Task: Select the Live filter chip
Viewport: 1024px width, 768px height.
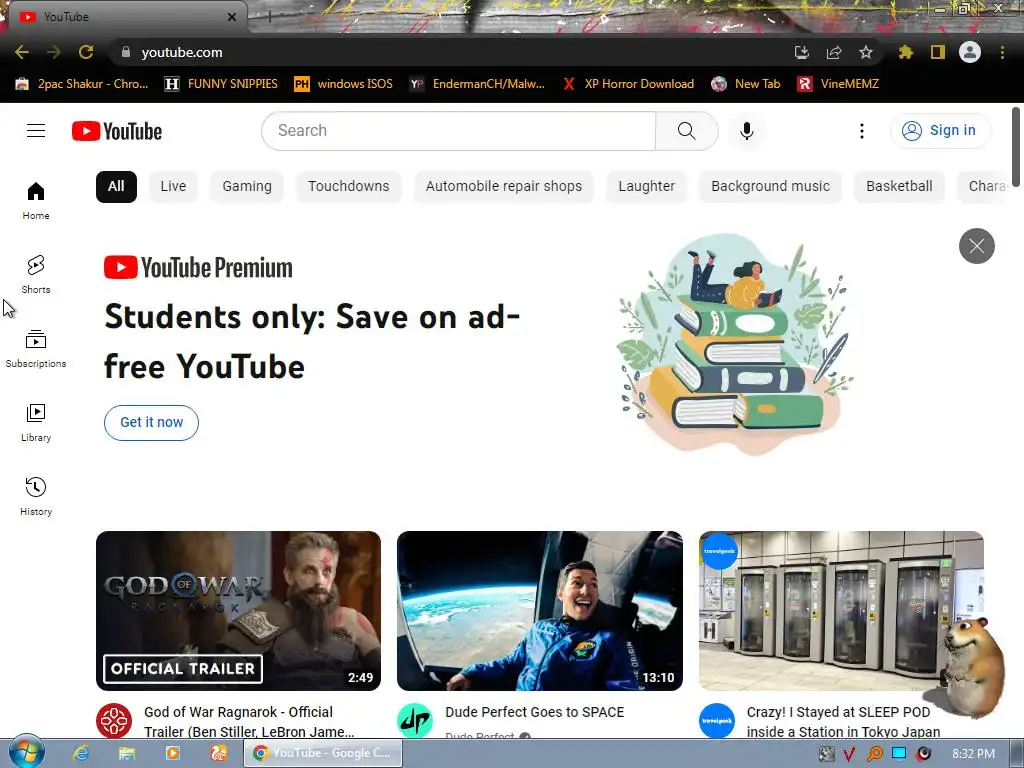Action: click(173, 186)
